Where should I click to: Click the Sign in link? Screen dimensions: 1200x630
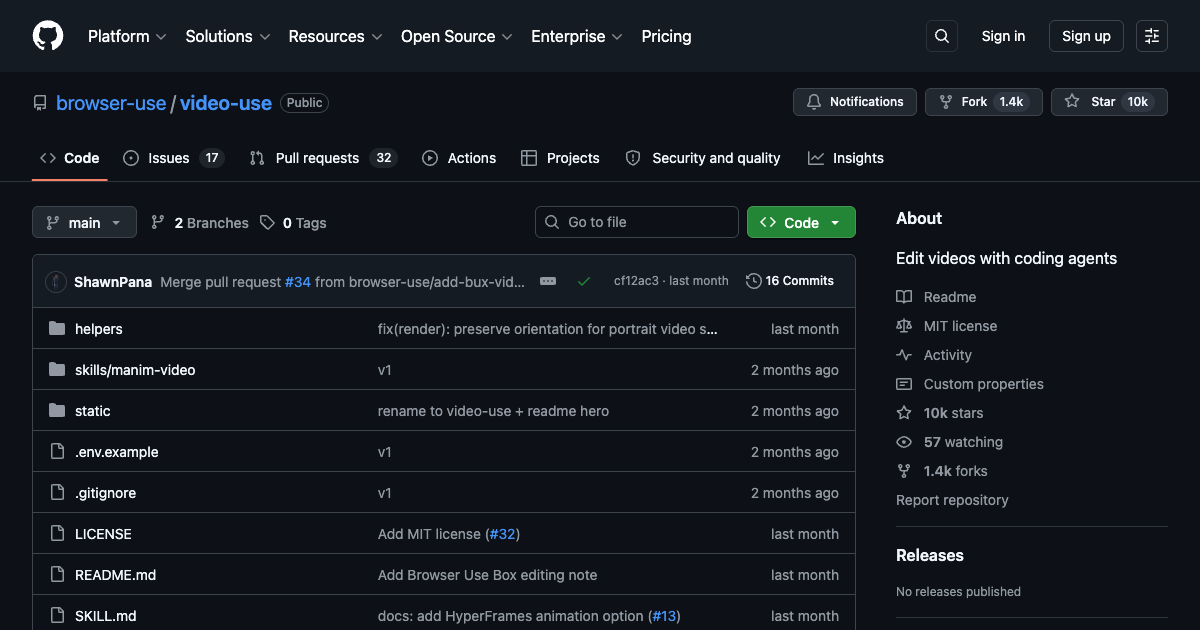coord(1003,36)
